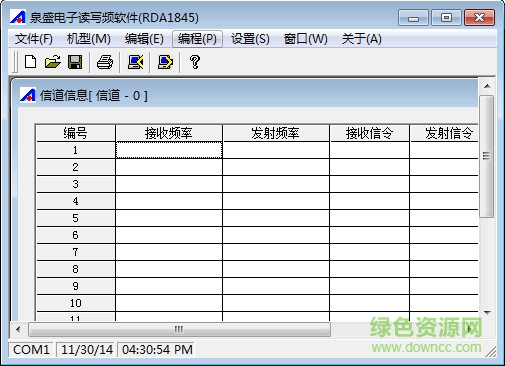The width and height of the screenshot is (505, 366).
Task: Click the horizontal scrollbar thumb
Action: point(179,329)
